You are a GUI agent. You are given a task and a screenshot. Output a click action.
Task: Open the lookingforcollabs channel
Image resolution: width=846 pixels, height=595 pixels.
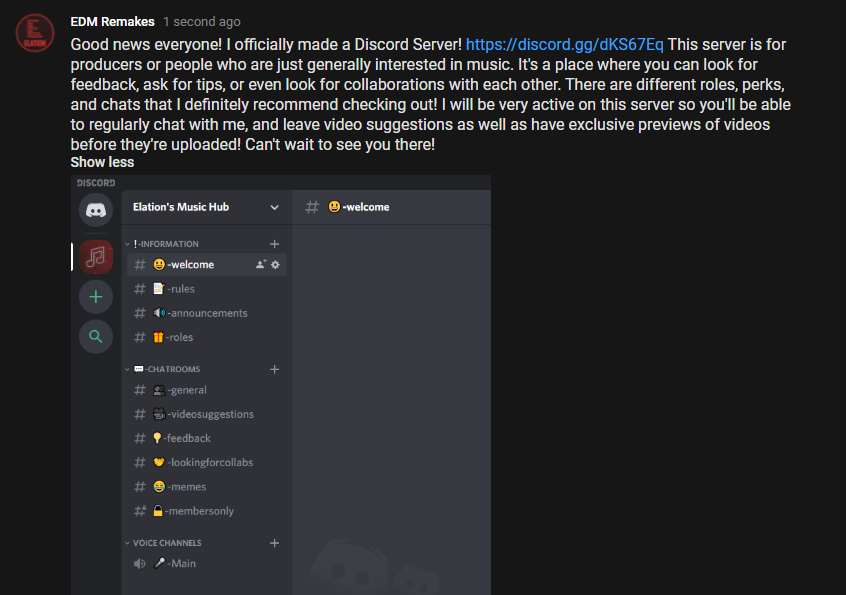(x=207, y=462)
